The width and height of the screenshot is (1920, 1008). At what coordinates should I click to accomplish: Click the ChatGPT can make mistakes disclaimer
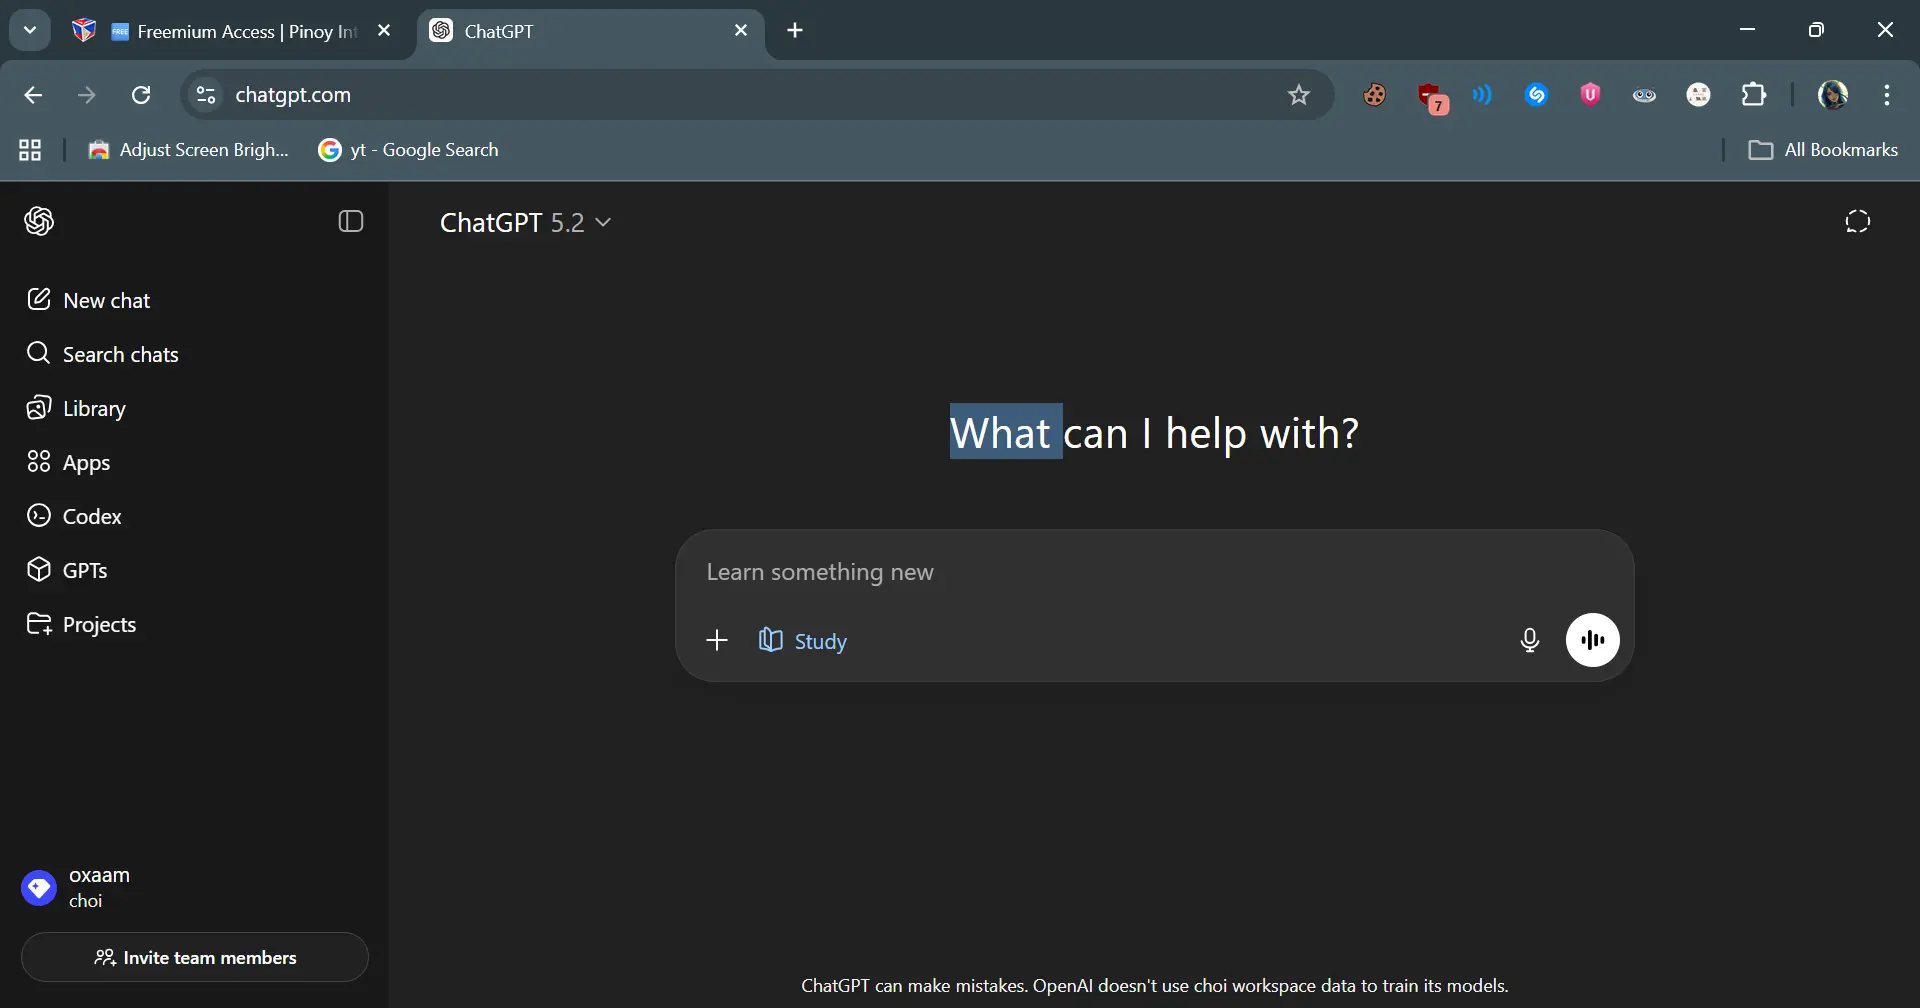click(1155, 986)
